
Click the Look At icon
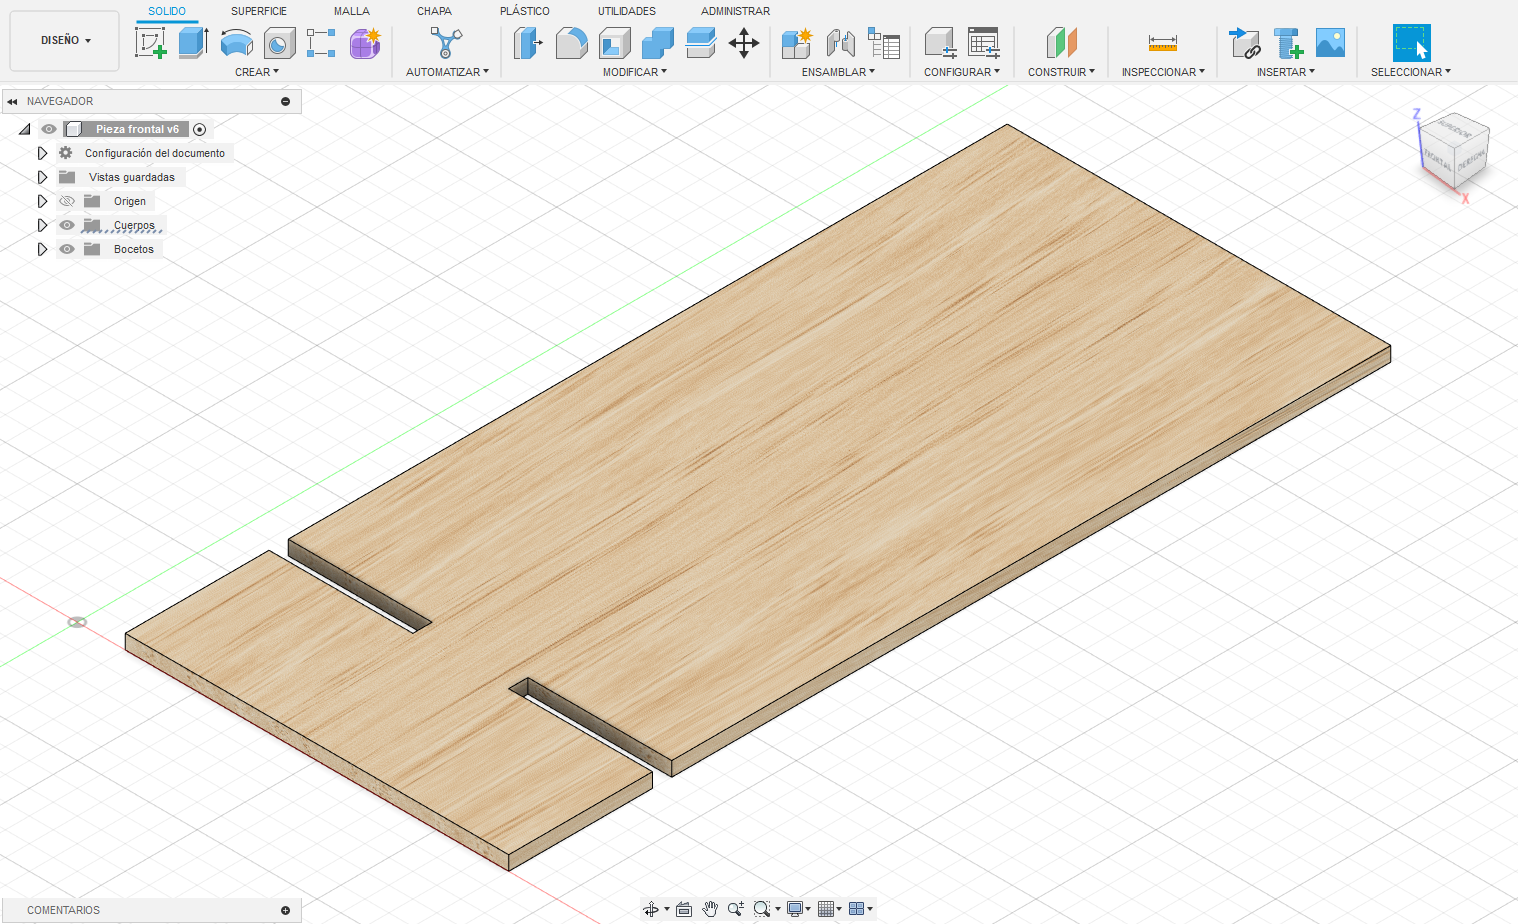684,909
